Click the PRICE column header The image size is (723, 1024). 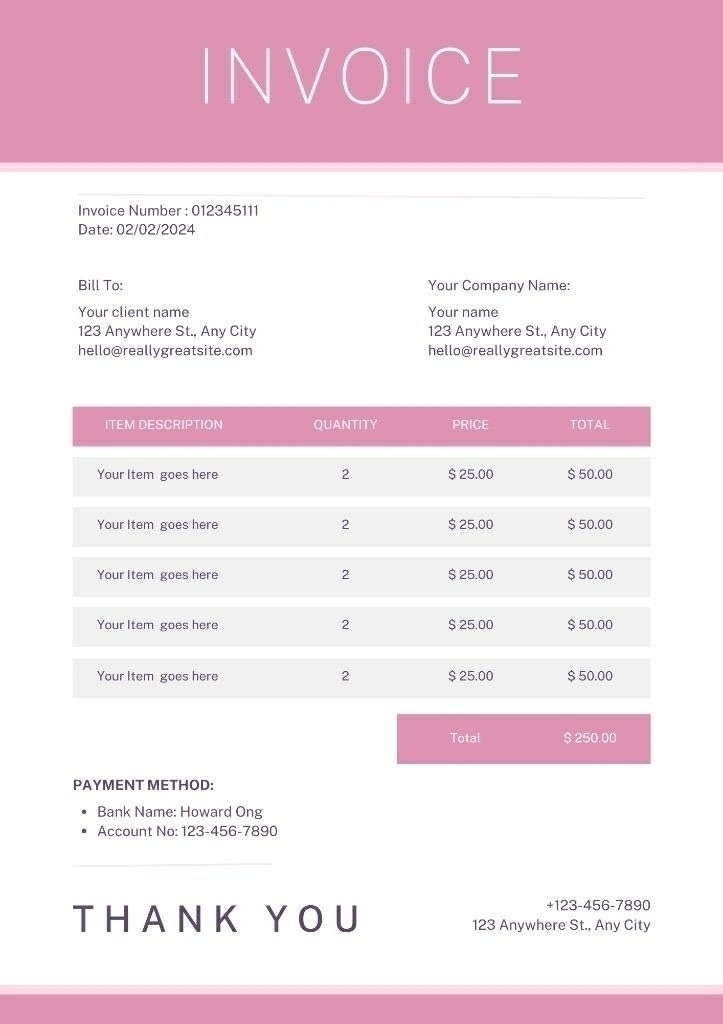pos(470,425)
